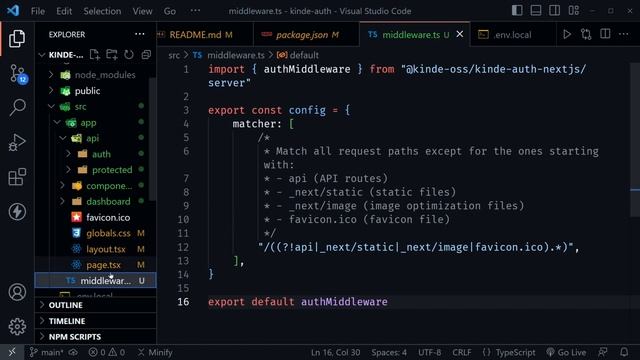The height and width of the screenshot is (360, 640).
Task: Open remote window indicator in status bar
Action: point(12,352)
